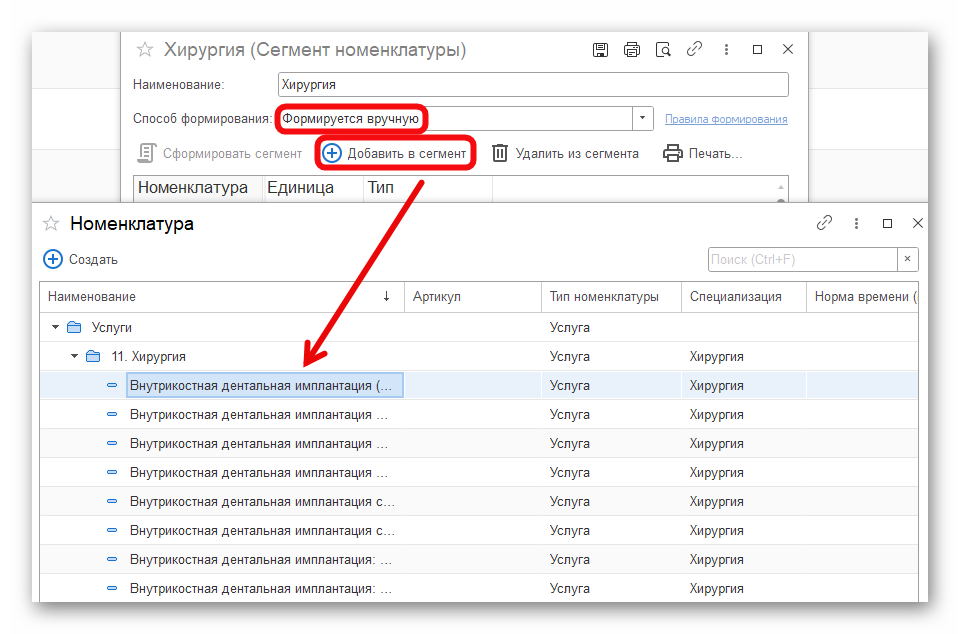Close the Номенклатура window

point(917,223)
